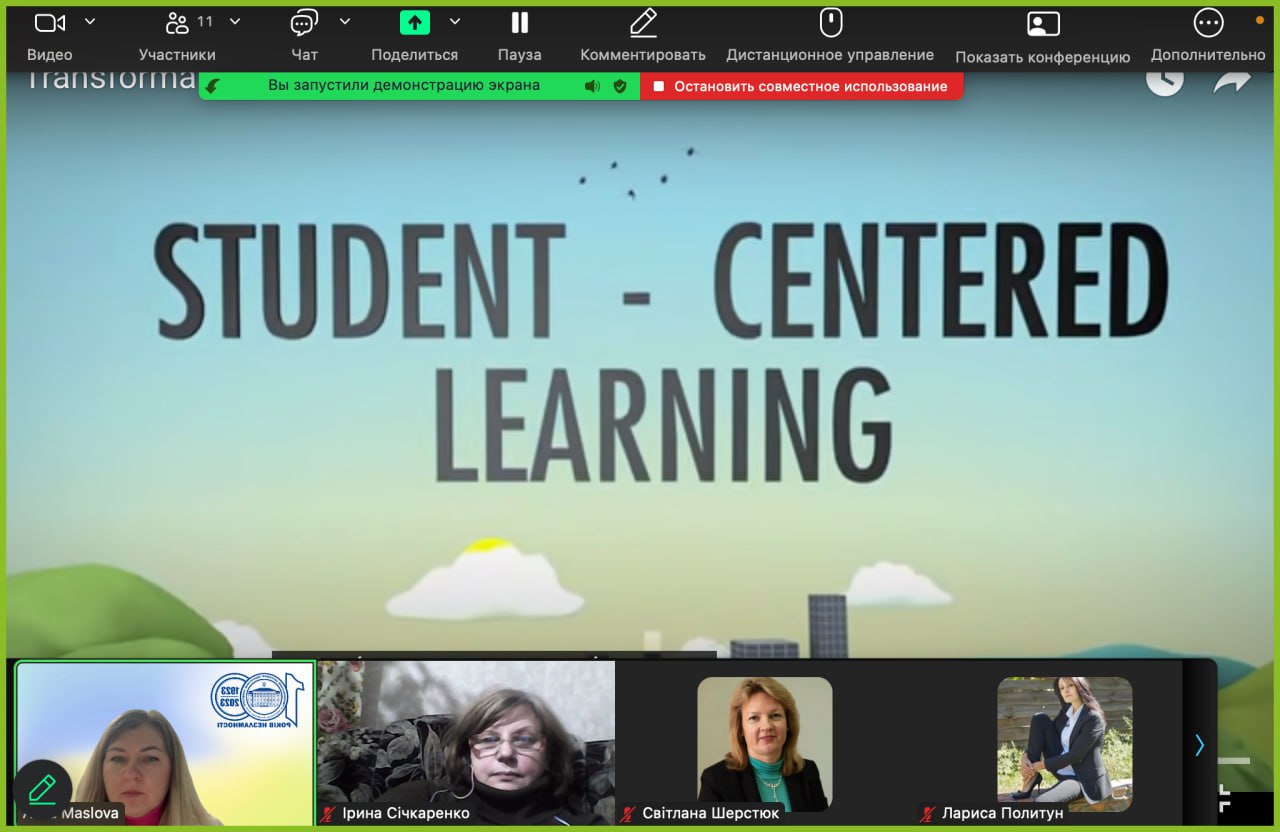Click the video's Watch later clock icon
Viewport: 1280px width, 832px height.
(1164, 80)
